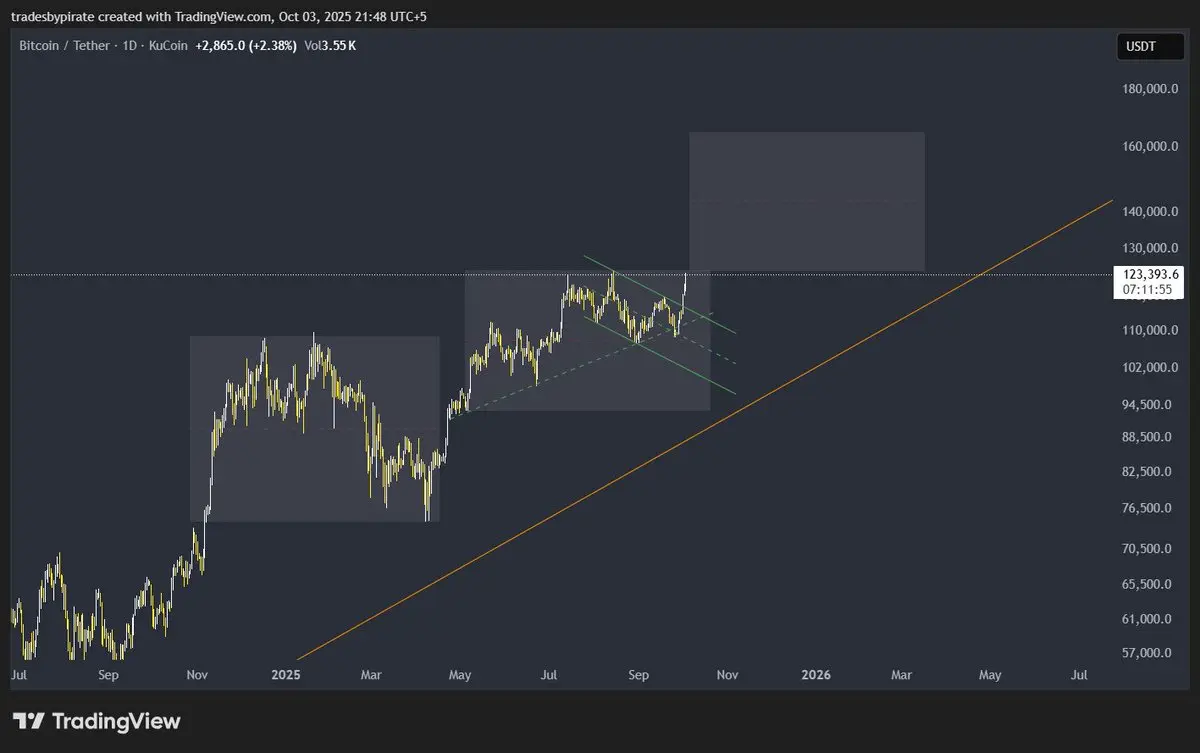Viewport: 1200px width, 753px height.
Task: Select the lower green channel line
Action: [660, 355]
